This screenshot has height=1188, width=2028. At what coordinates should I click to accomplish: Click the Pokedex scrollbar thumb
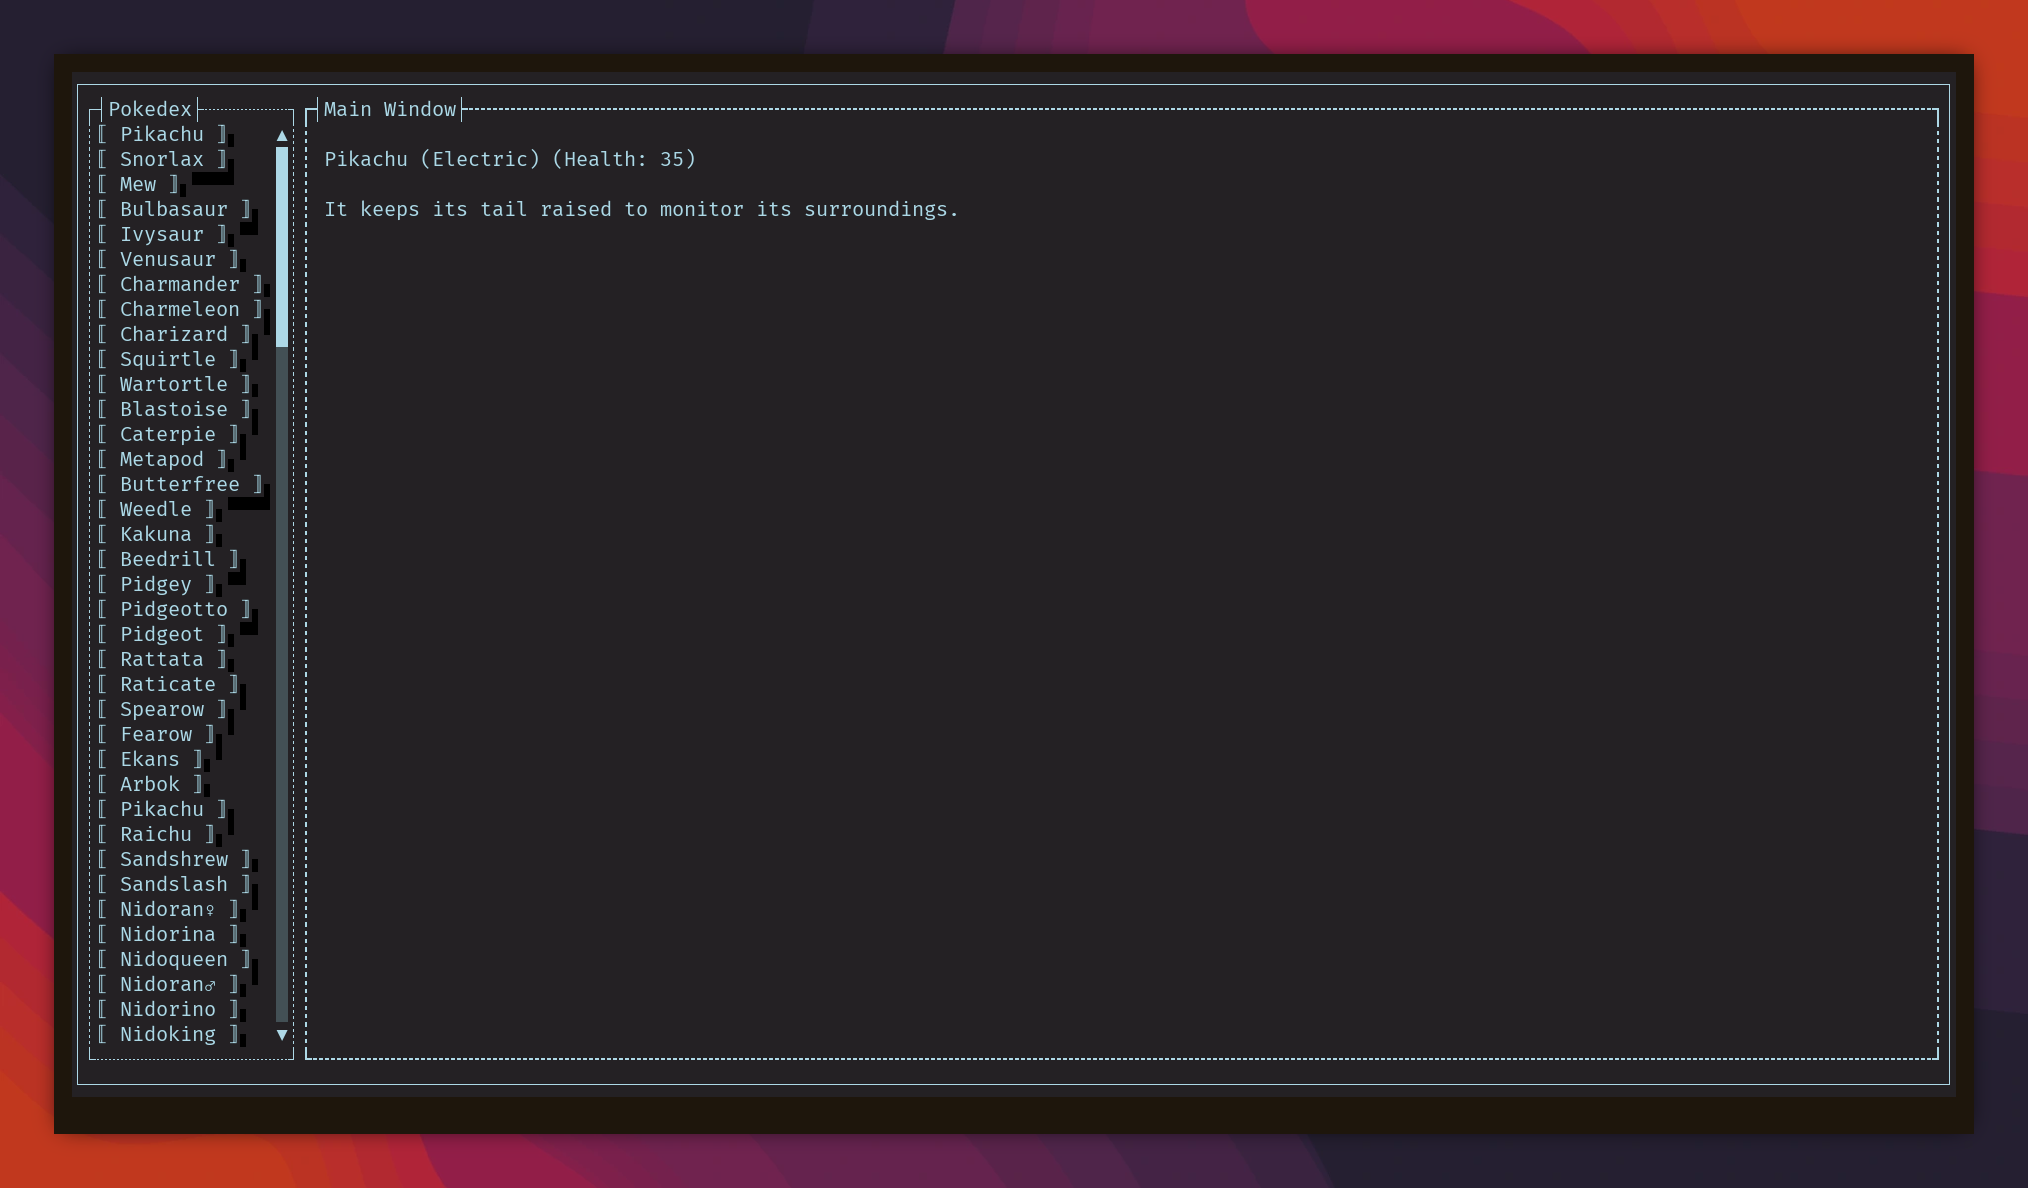282,246
